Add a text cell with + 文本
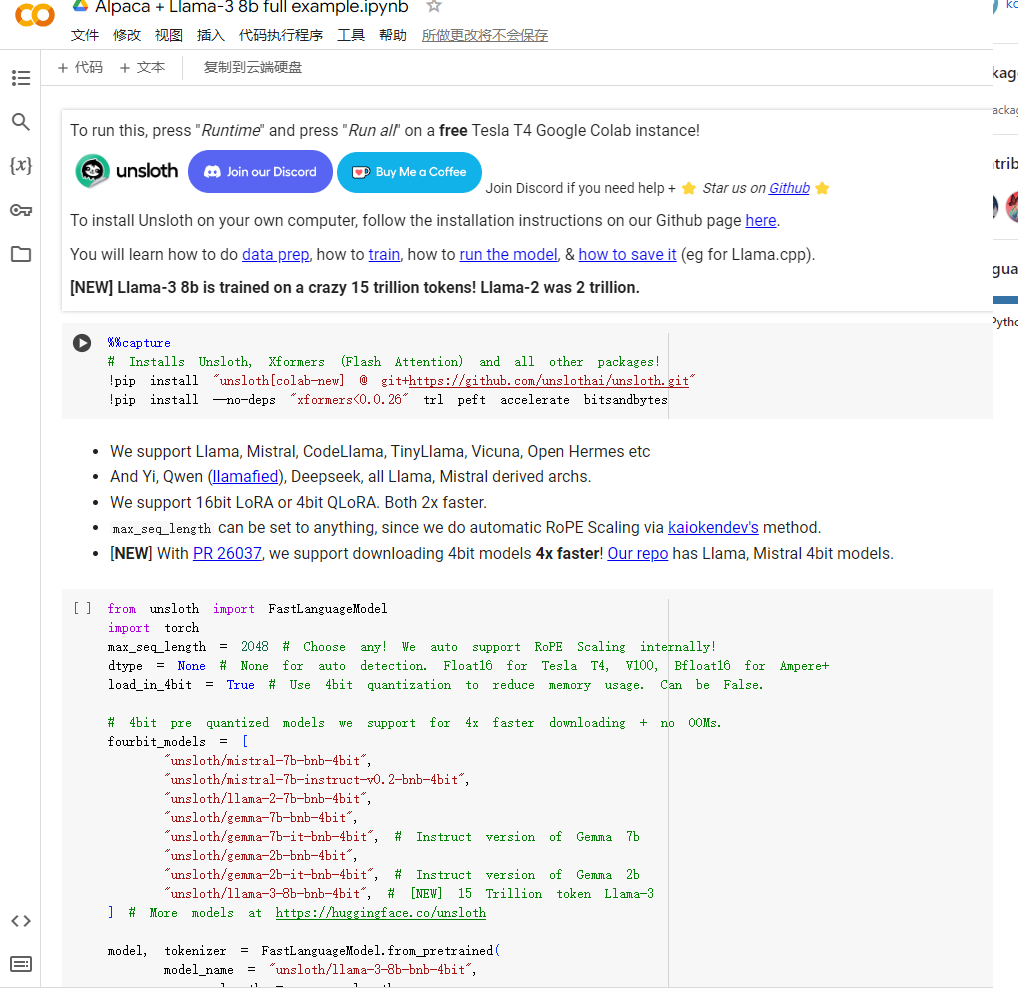1023x1002 pixels. [x=142, y=67]
